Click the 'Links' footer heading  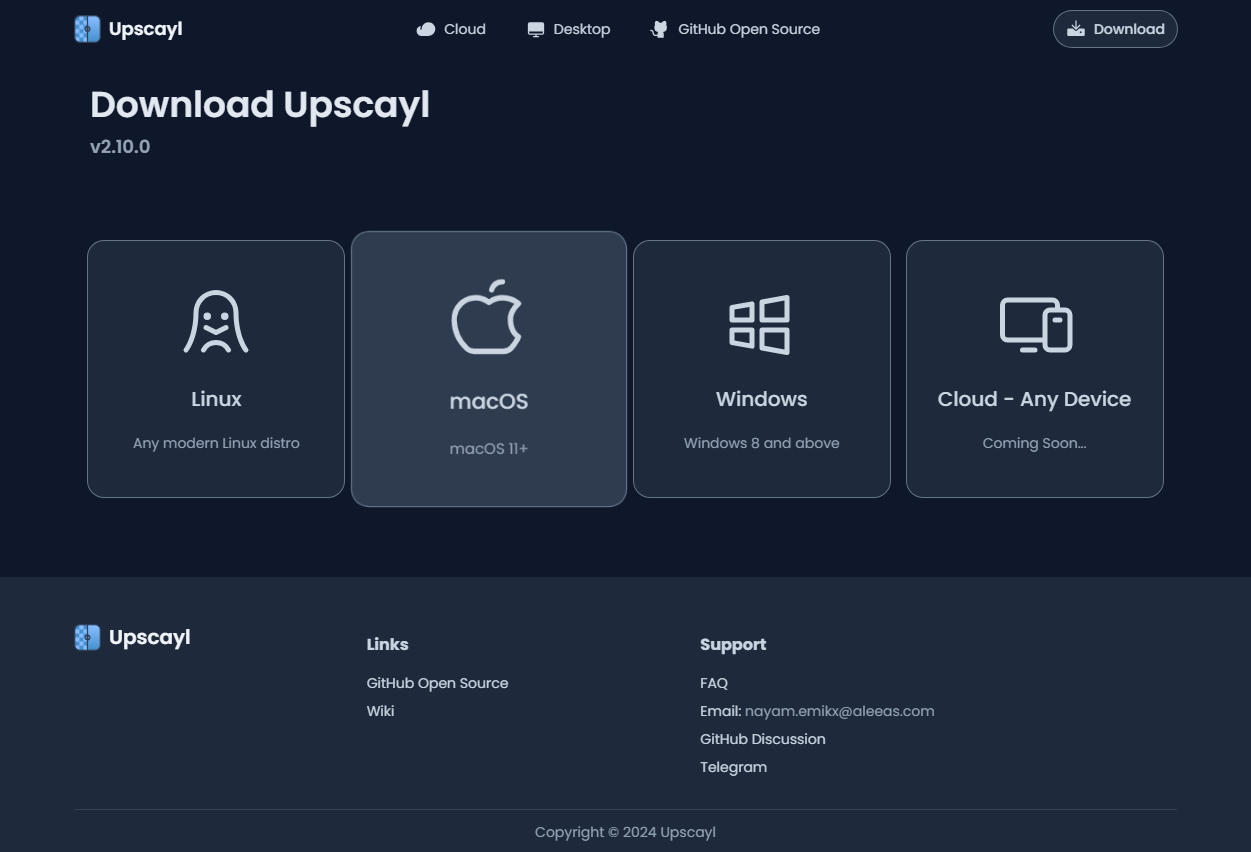(x=387, y=644)
